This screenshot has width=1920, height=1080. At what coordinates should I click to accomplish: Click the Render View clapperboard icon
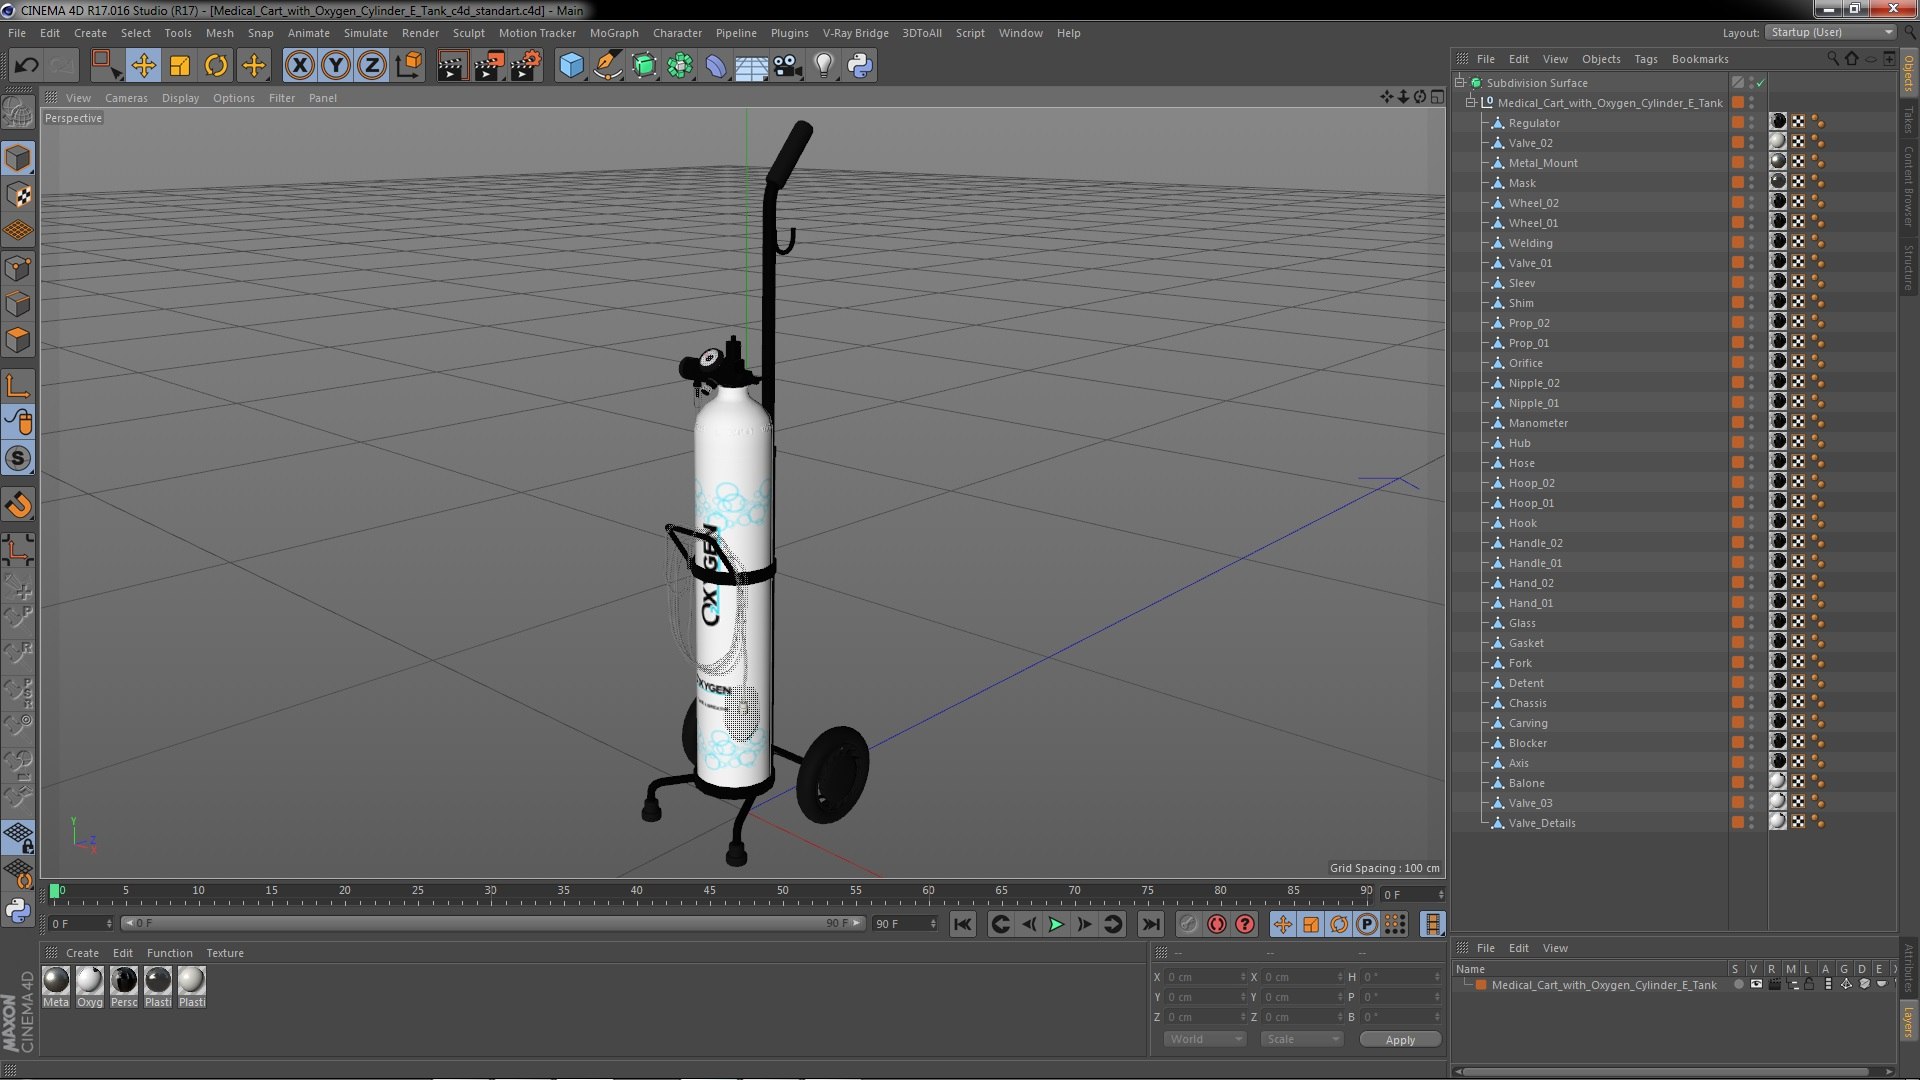[x=451, y=66]
